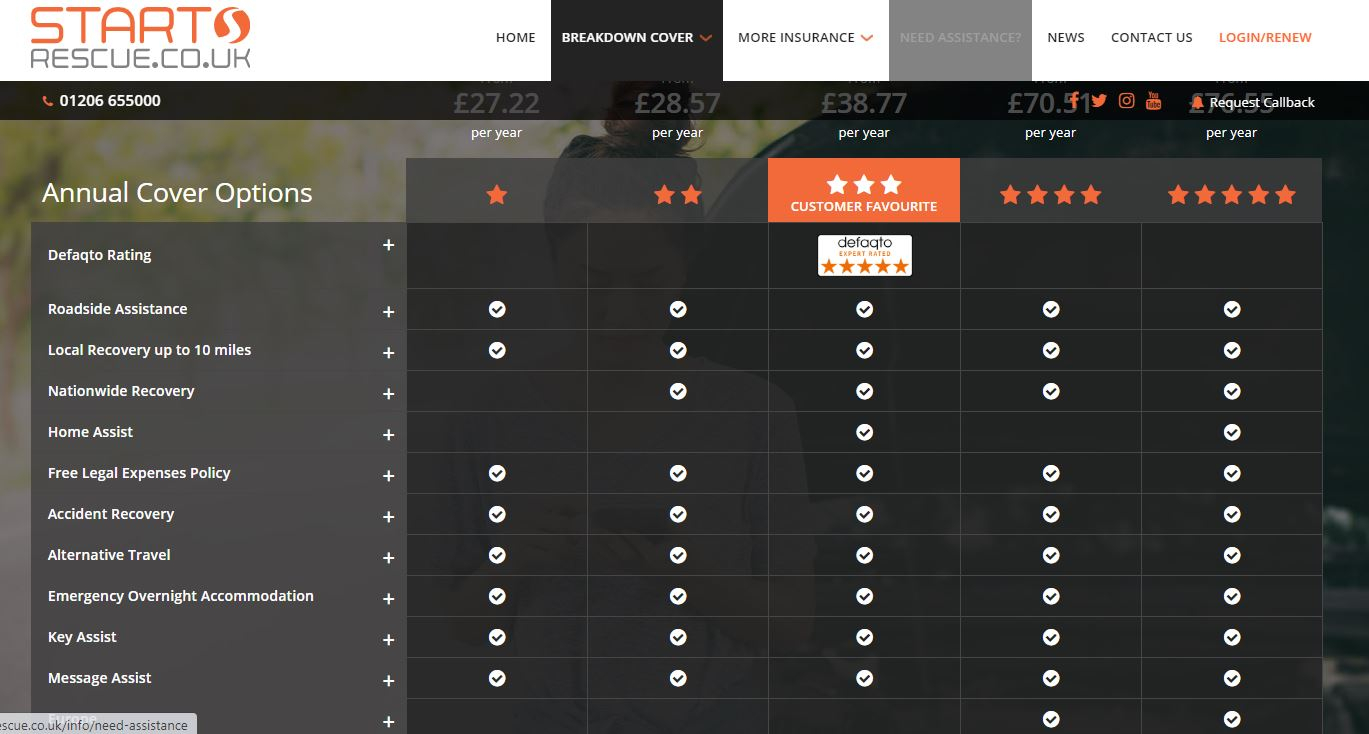This screenshot has width=1369, height=734.
Task: Expand the Accident Recovery row
Action: 388,517
